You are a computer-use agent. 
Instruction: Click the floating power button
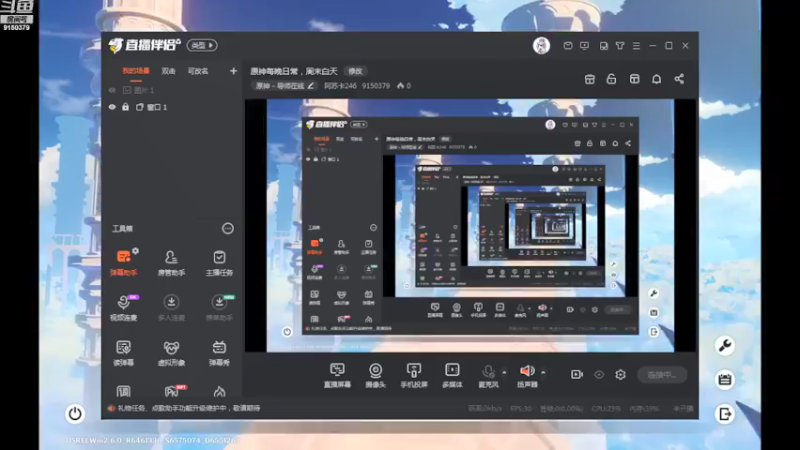(x=75, y=413)
